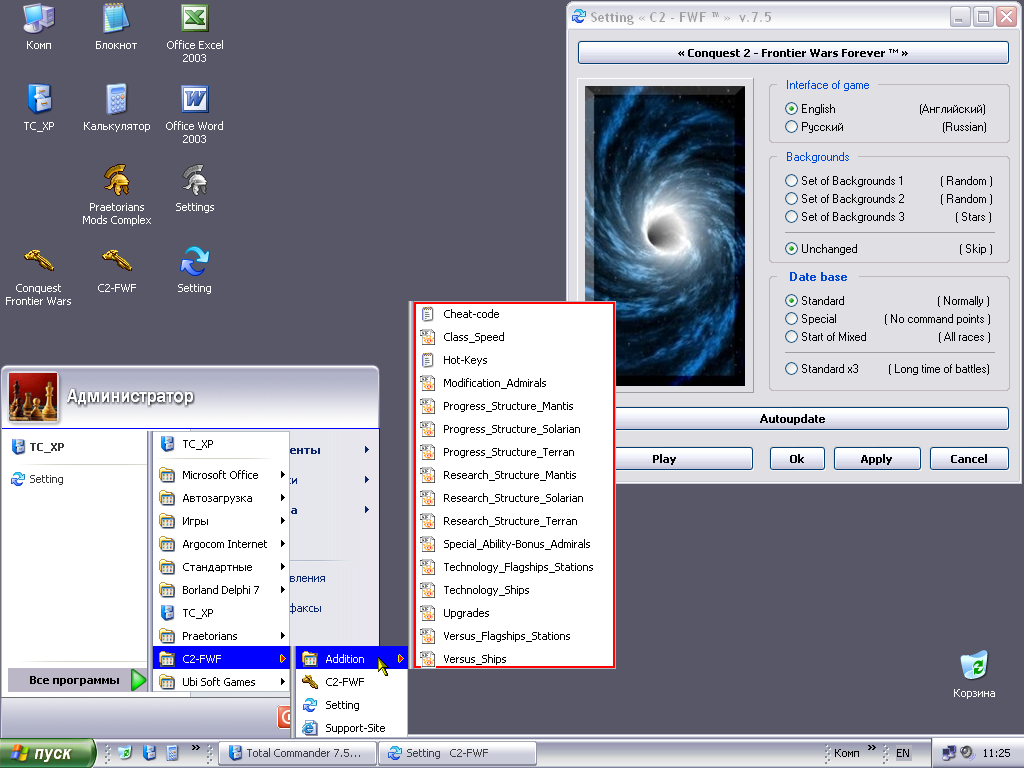This screenshot has height=768, width=1024.
Task: Click the Ok button
Action: click(797, 458)
